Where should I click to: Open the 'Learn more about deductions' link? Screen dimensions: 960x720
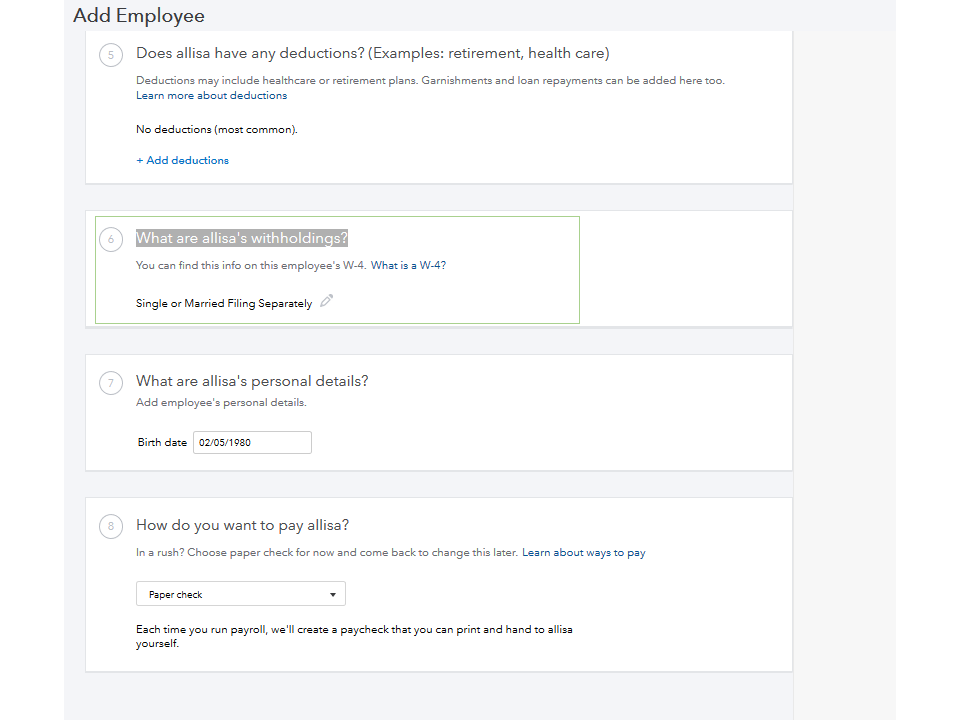point(211,95)
